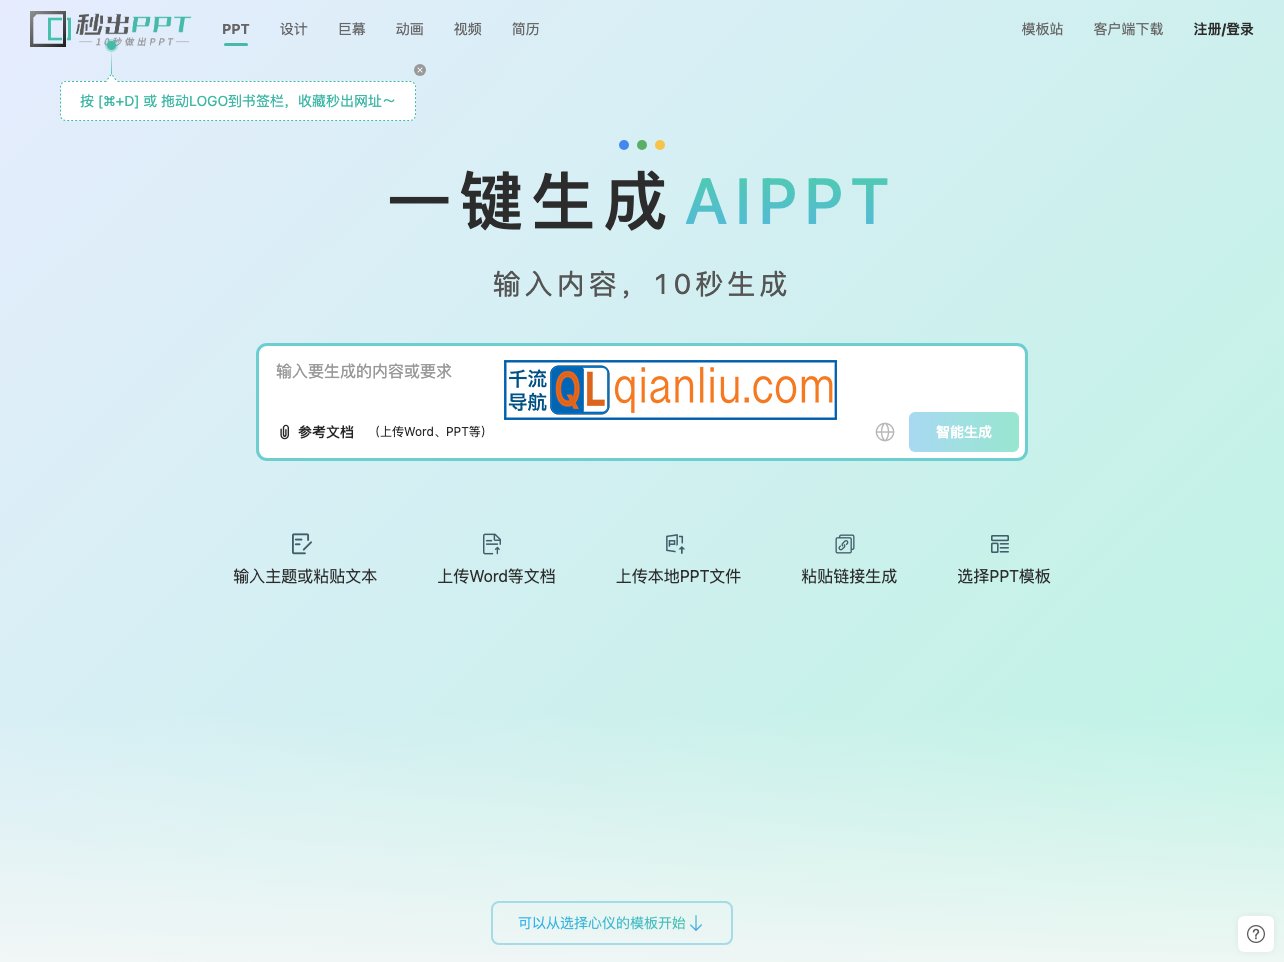Switch to the 巨幕 tab

351,29
